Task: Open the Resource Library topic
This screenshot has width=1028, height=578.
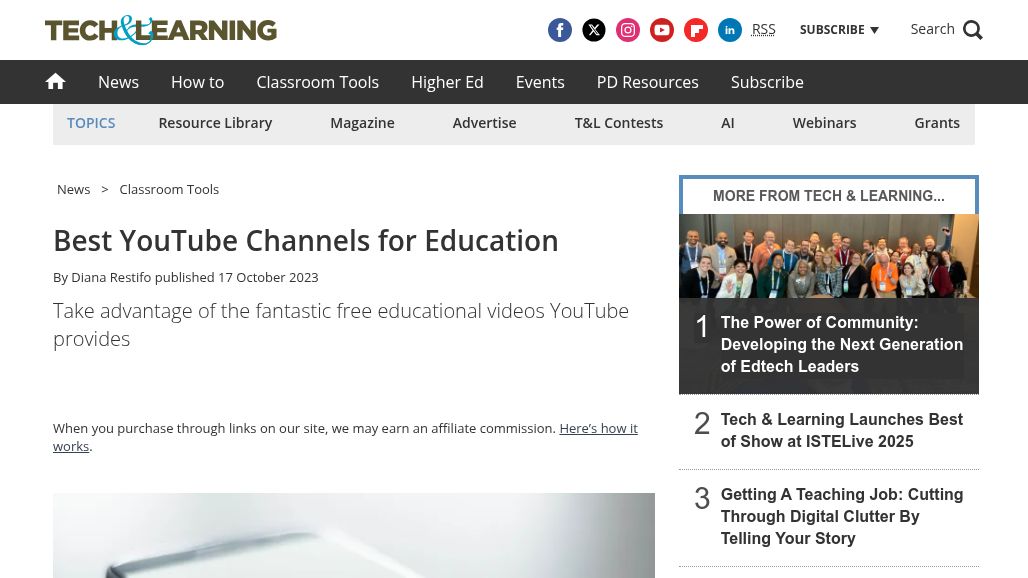Action: (215, 123)
